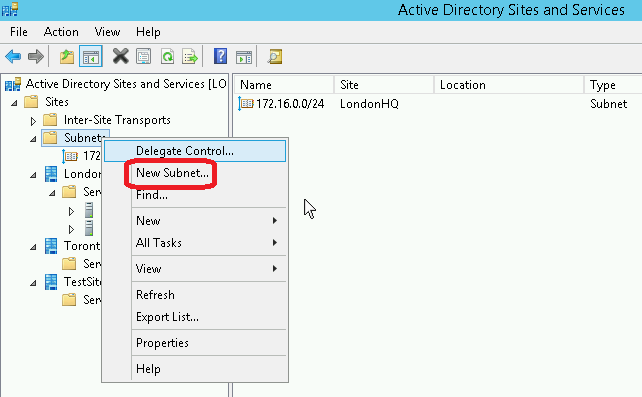
Task: Choose Properties from the context menu
Action: click(x=195, y=343)
